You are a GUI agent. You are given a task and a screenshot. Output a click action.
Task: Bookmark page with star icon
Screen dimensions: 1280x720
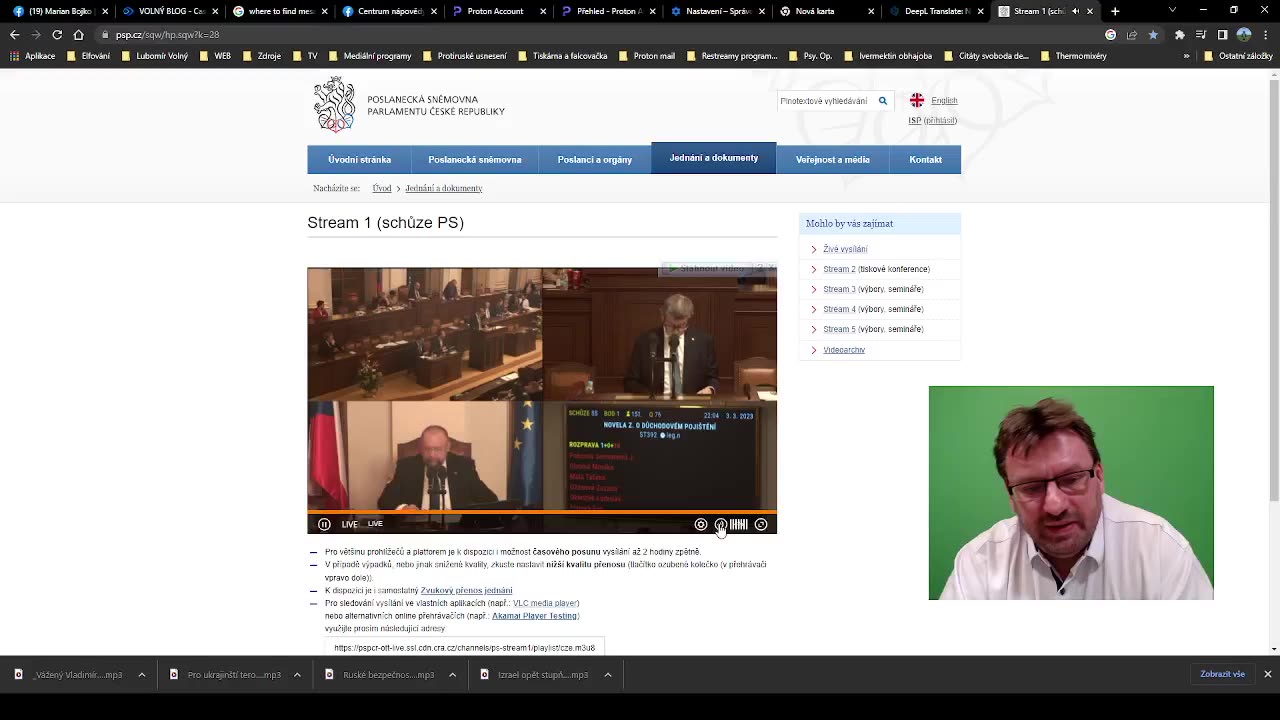coord(1153,34)
